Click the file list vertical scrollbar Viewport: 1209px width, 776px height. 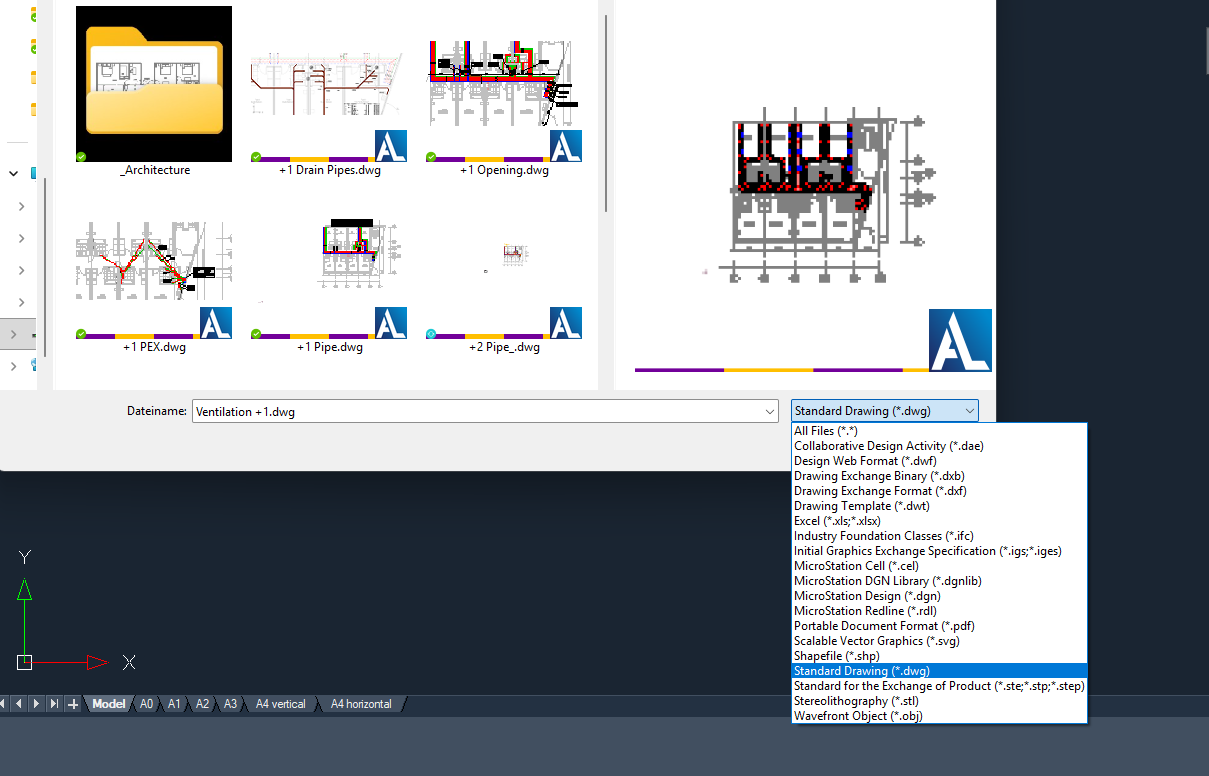[x=605, y=110]
